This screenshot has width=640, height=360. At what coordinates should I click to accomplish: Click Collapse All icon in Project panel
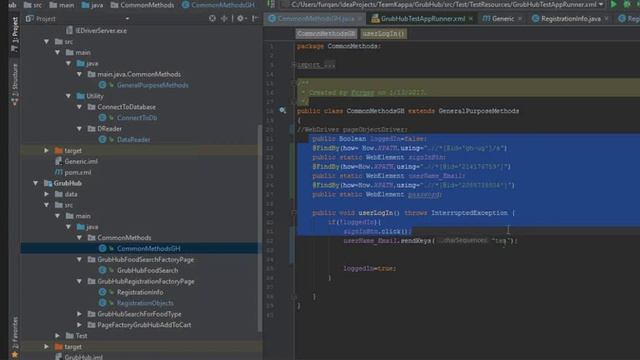click(x=224, y=18)
